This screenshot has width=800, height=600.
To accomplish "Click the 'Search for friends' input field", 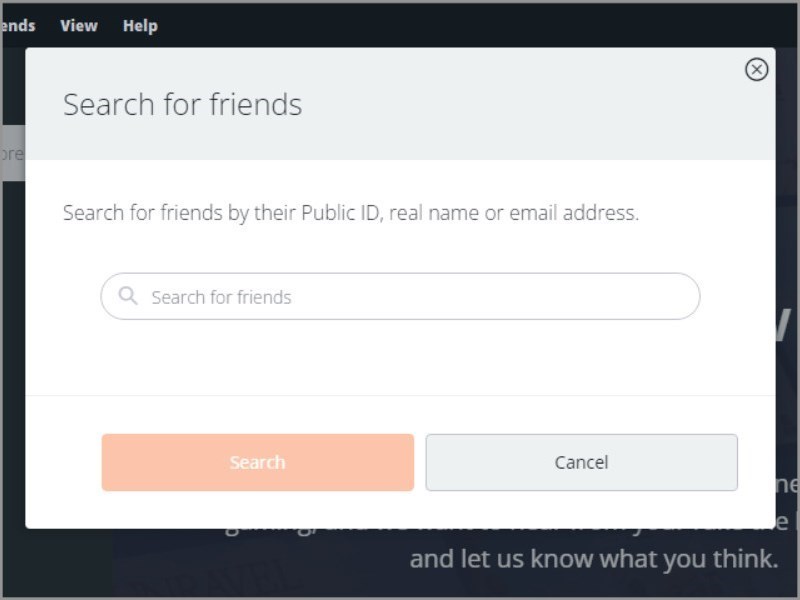I will [x=400, y=296].
